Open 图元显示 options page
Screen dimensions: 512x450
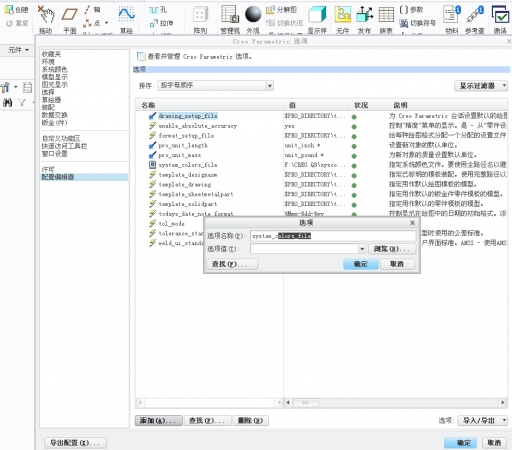click(55, 85)
